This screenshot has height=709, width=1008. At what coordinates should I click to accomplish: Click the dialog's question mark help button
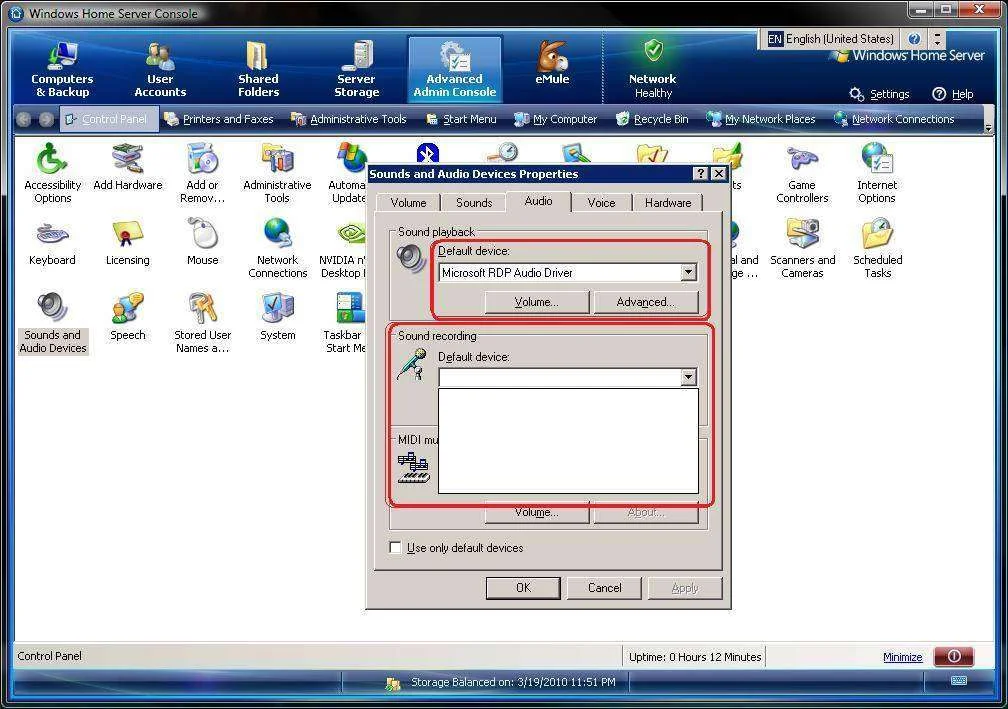click(x=701, y=174)
